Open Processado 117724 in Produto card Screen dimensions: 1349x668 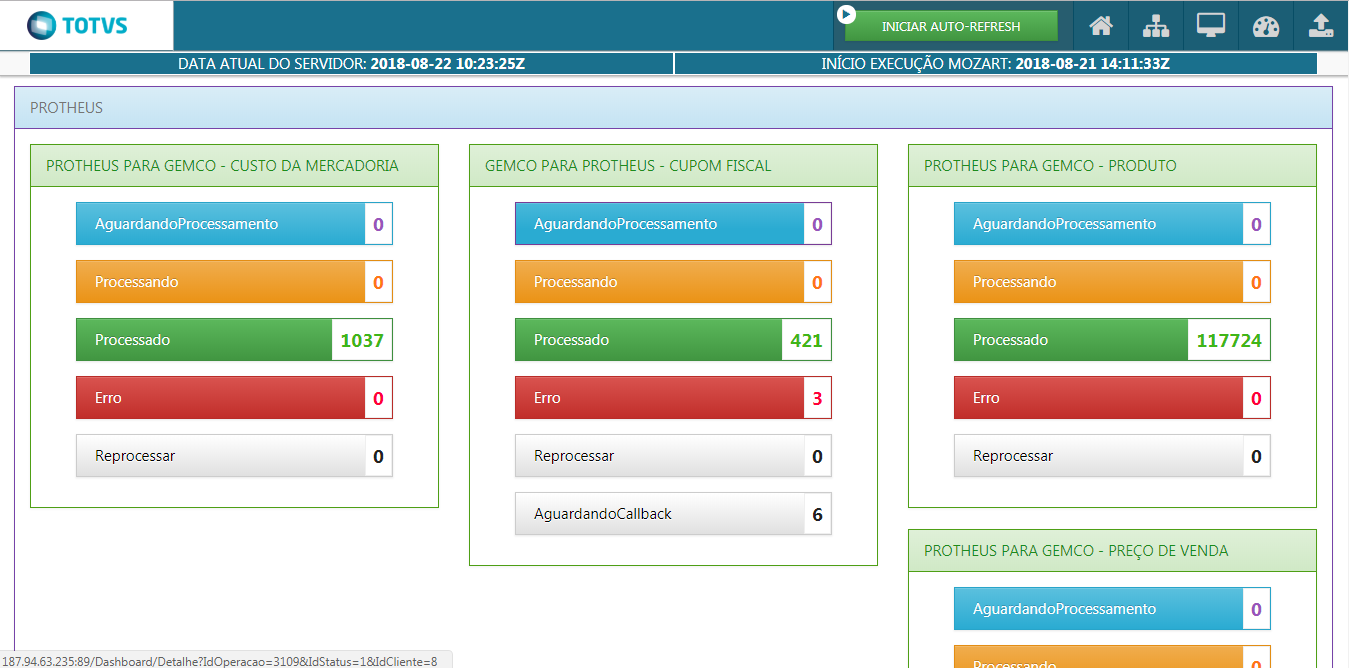(x=1112, y=340)
